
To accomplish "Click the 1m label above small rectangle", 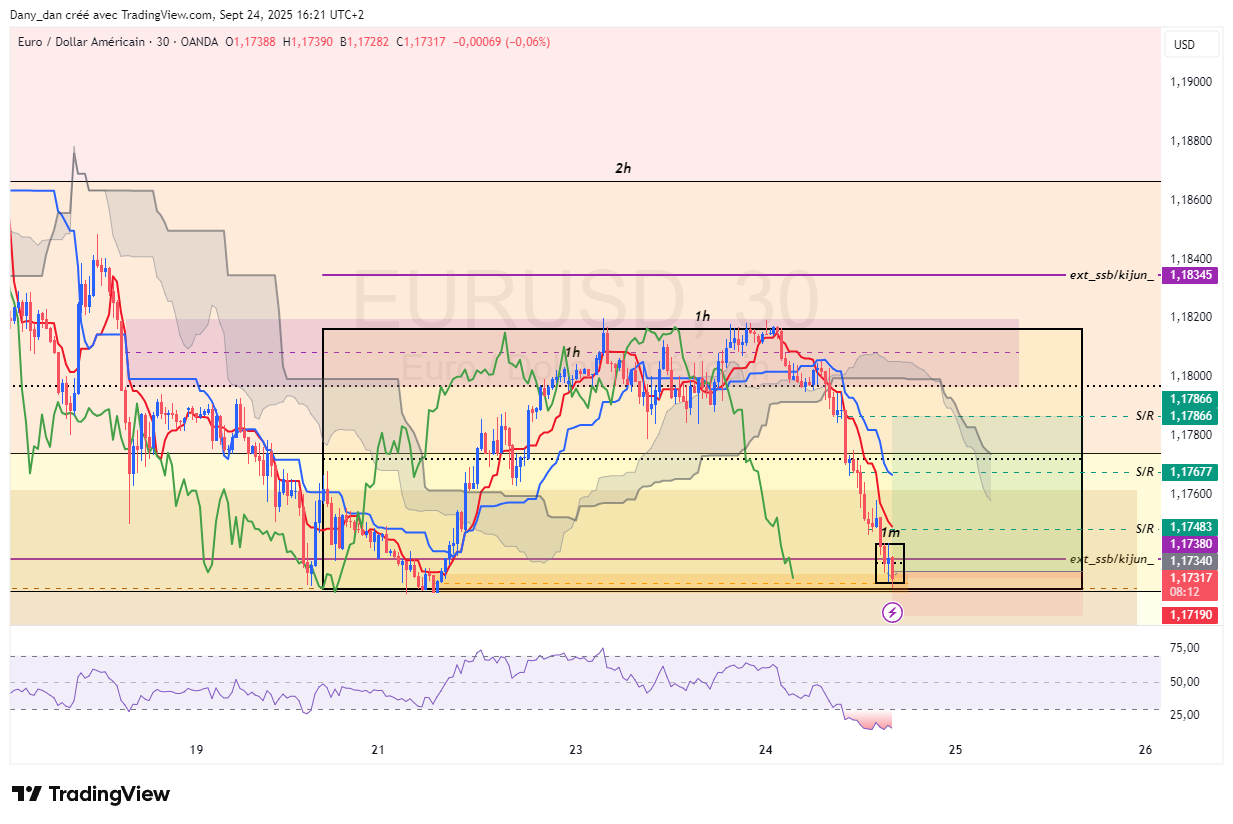I will pos(890,533).
